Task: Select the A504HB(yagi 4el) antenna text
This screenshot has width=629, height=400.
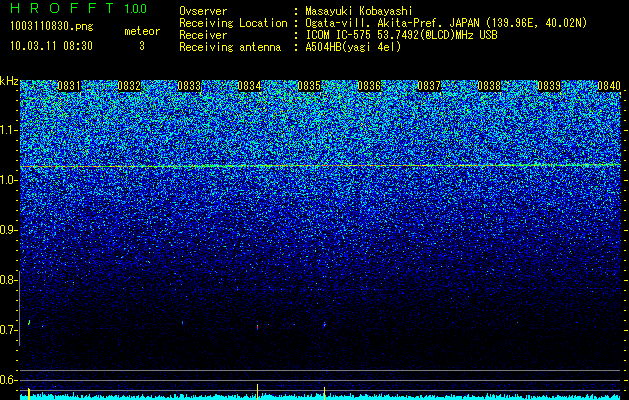Action: (x=353, y=47)
